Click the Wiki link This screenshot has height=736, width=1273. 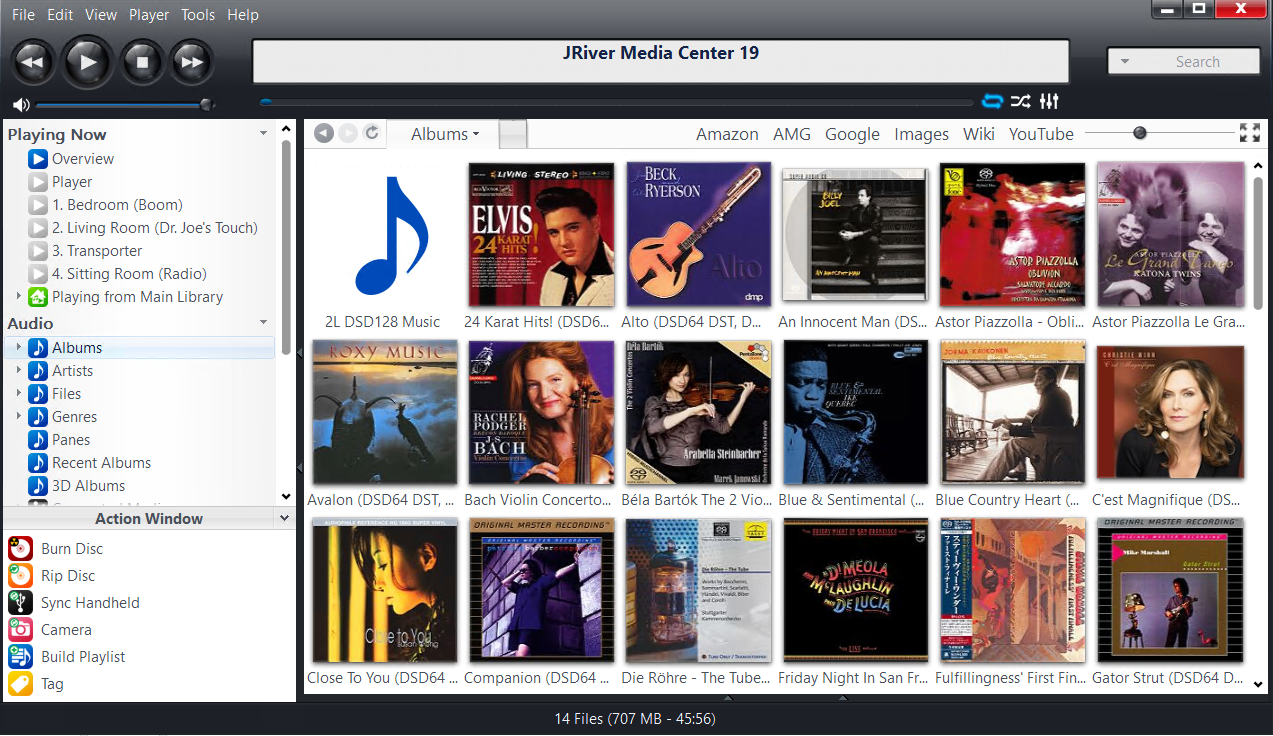[x=979, y=134]
